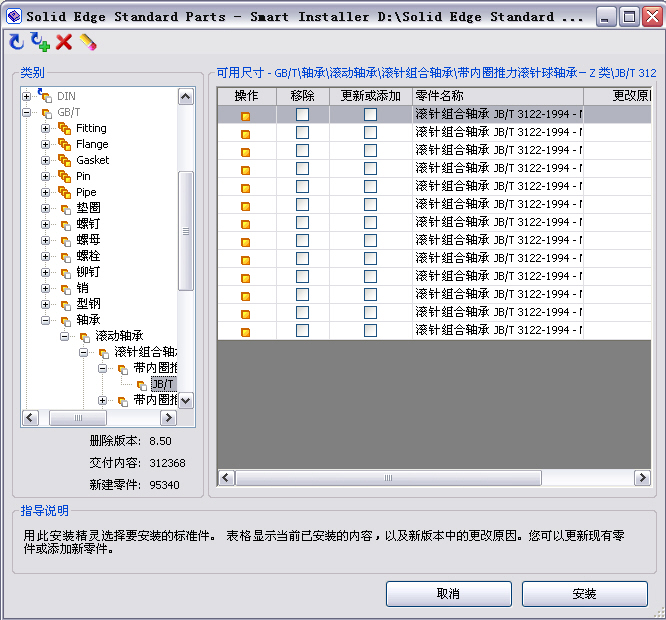This screenshot has height=620, width=666.
Task: Expand the DIN tree node
Action: [26, 96]
